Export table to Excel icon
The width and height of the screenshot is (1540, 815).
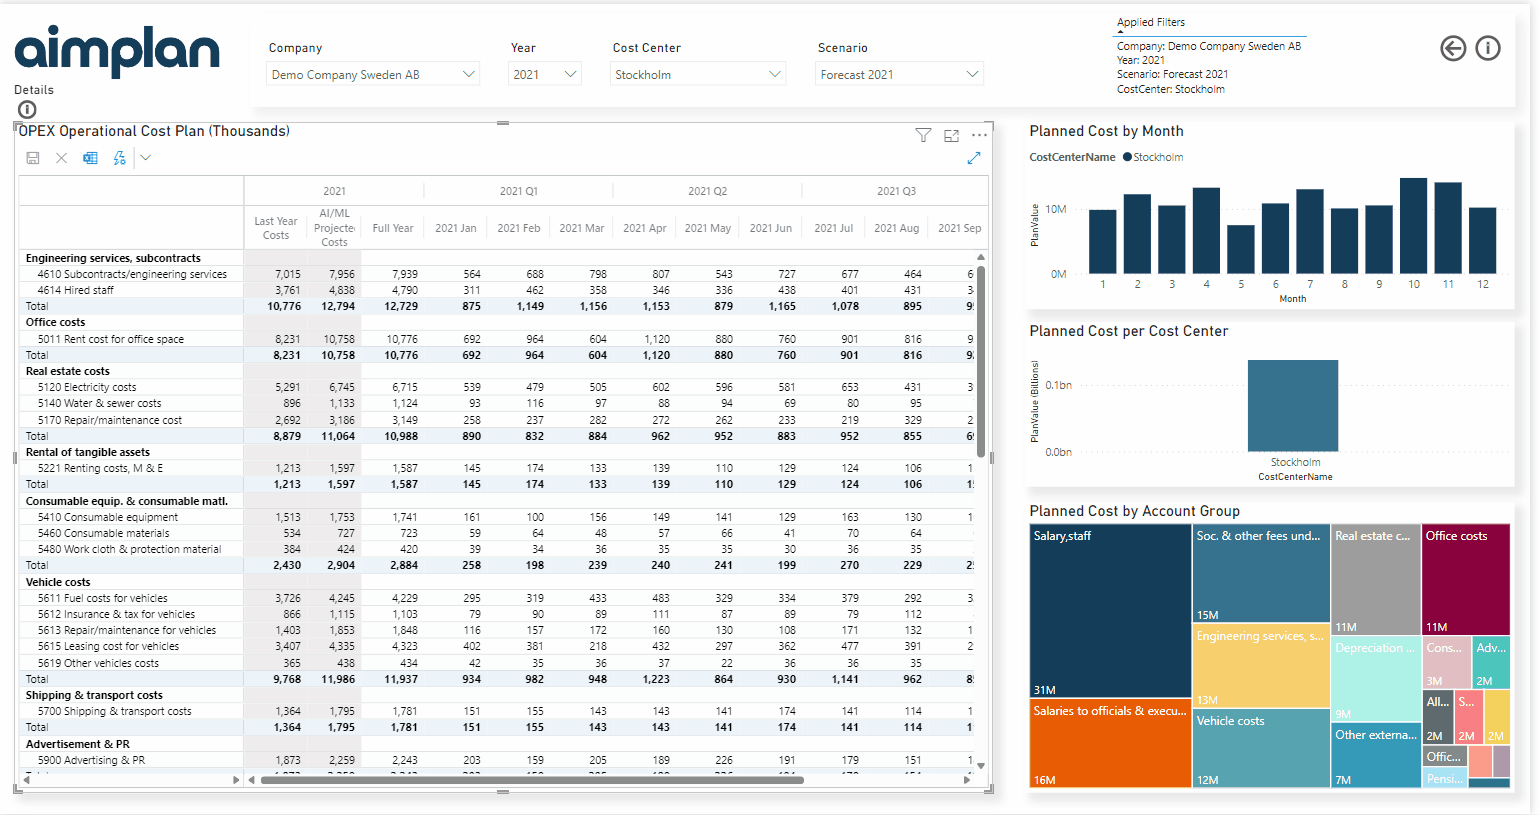pyautogui.click(x=90, y=158)
